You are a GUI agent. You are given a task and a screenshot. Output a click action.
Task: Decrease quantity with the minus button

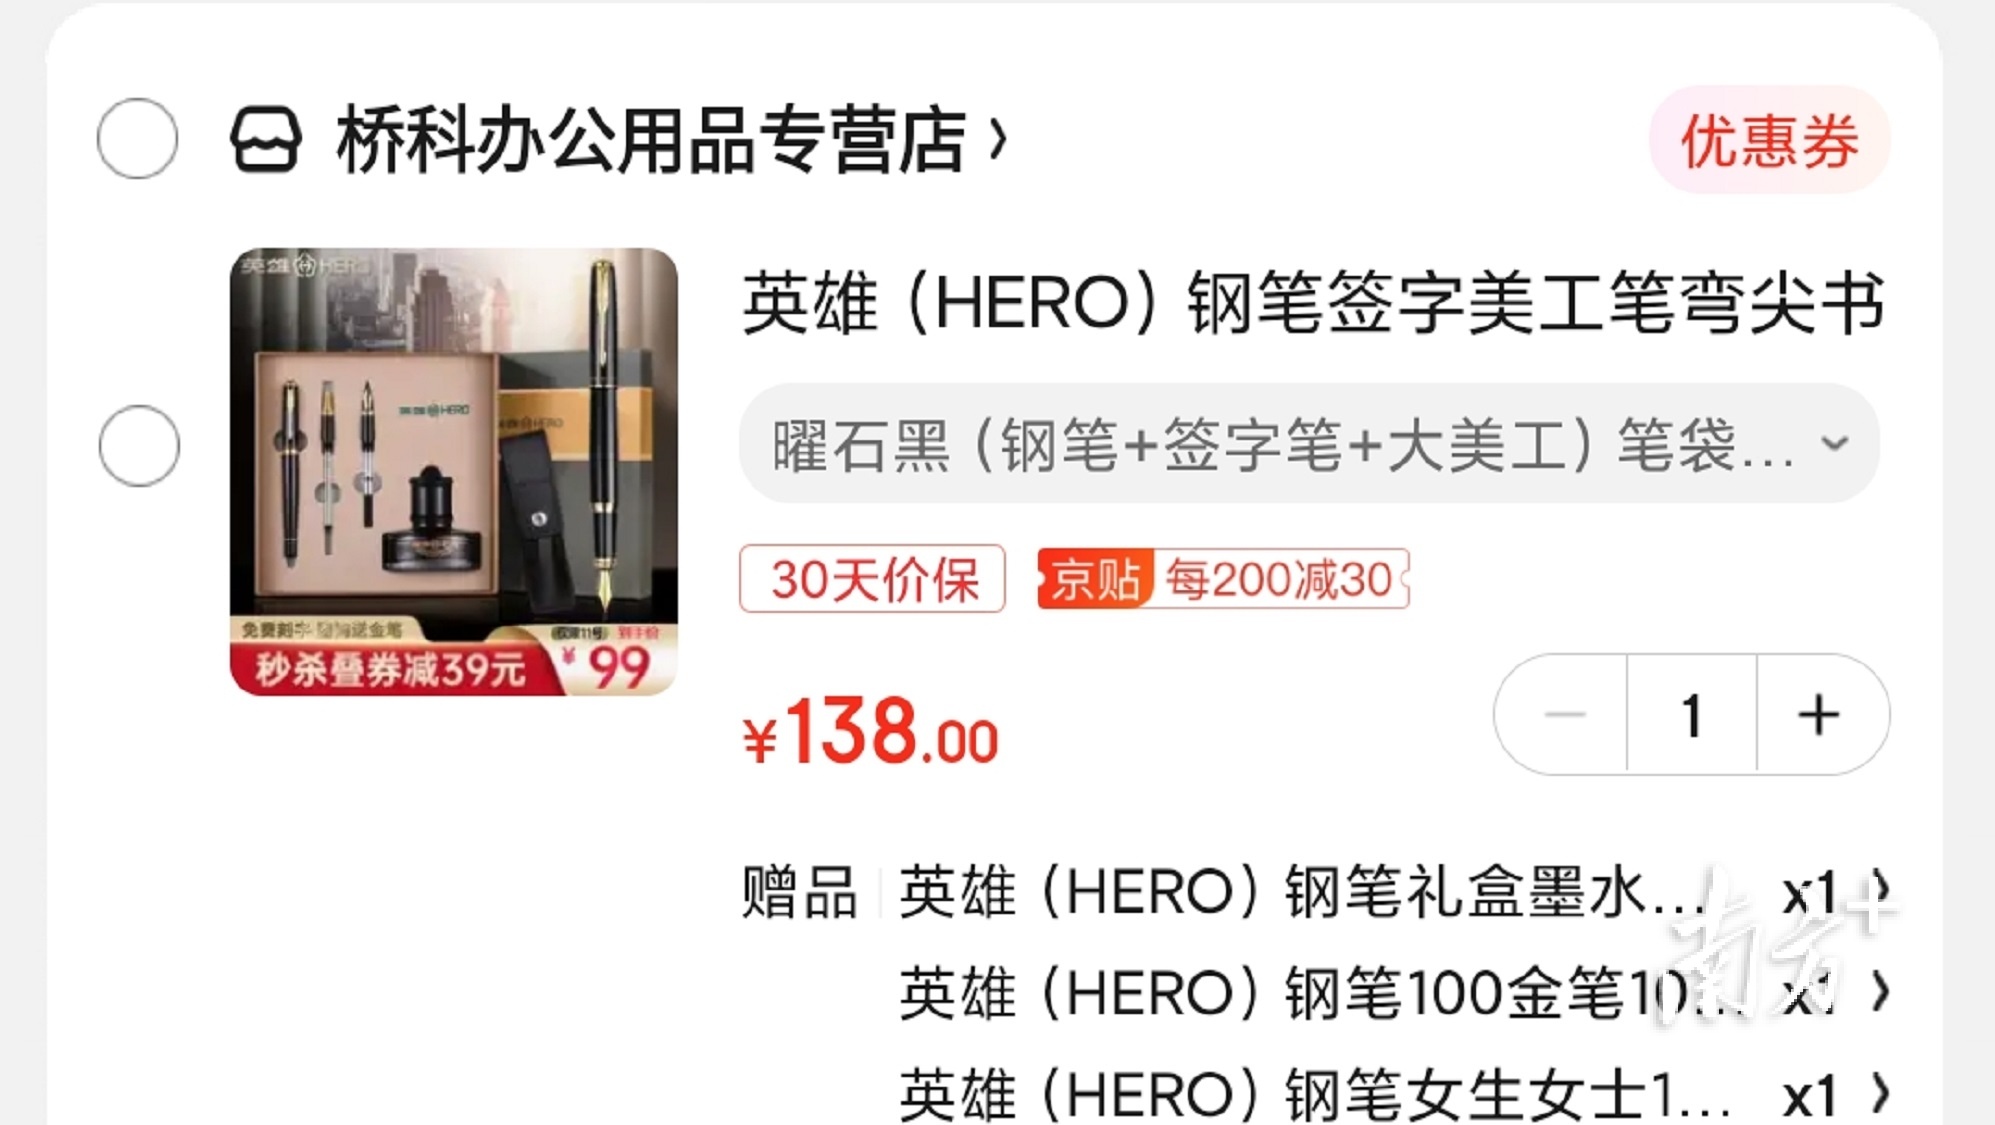(1563, 714)
